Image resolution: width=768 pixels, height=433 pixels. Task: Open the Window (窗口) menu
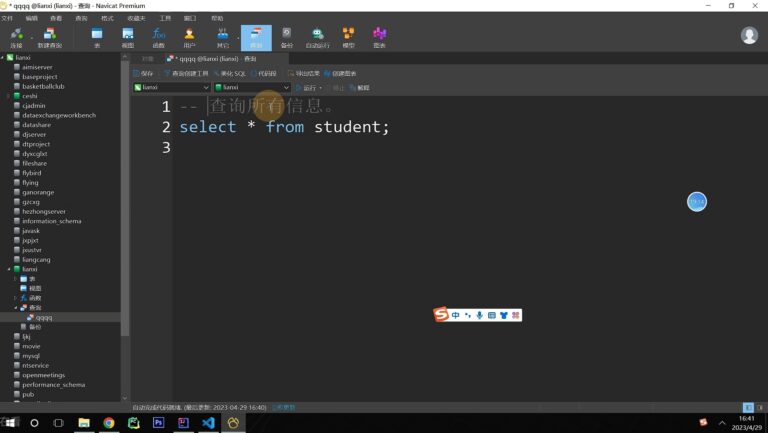point(190,18)
